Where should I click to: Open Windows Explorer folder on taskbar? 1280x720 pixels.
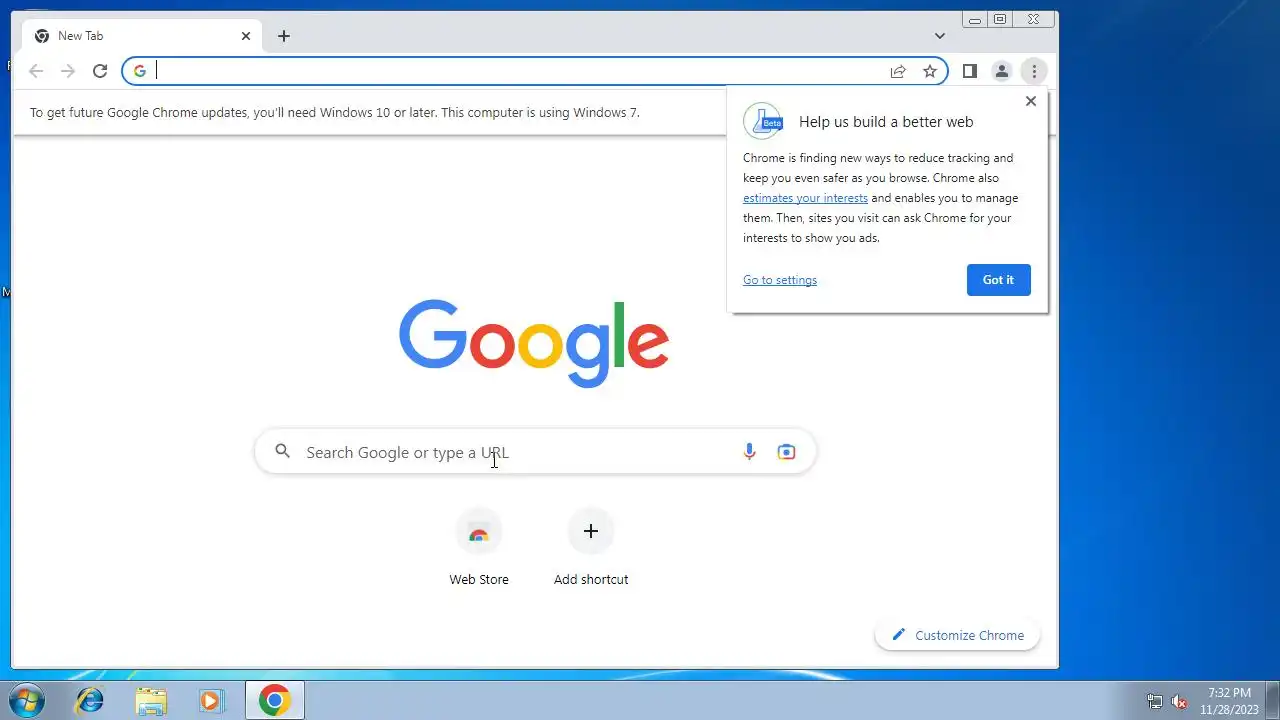(x=151, y=701)
